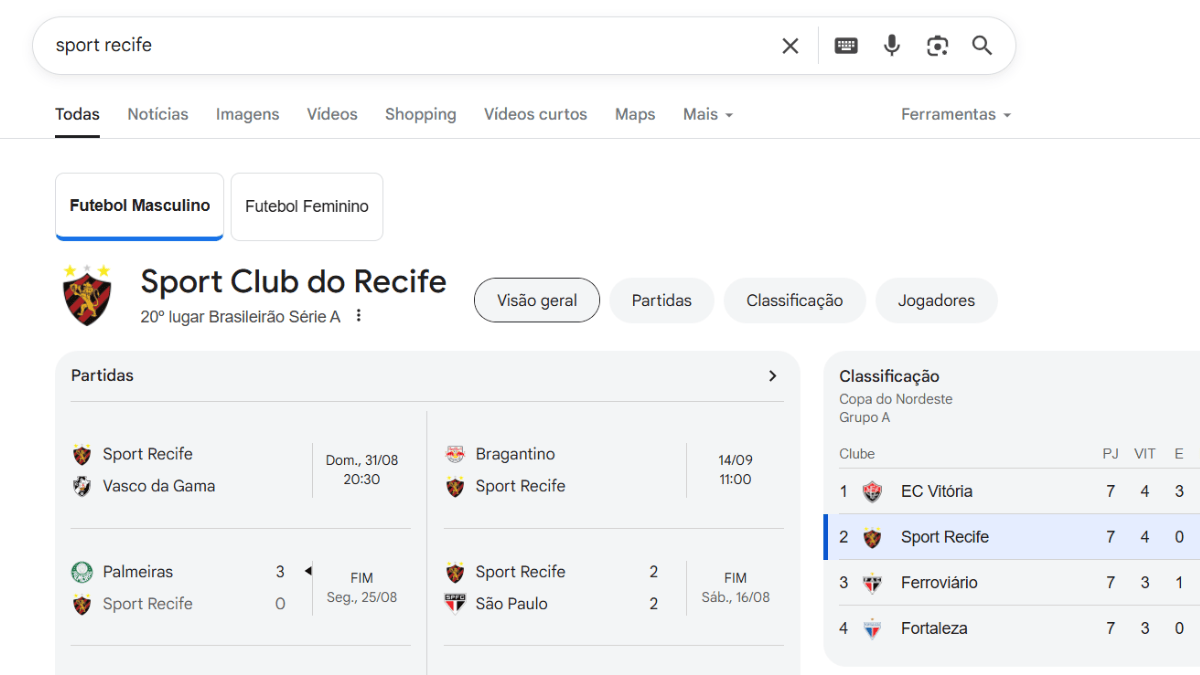
Task: Expand Partidas with the right chevron
Action: click(x=772, y=376)
